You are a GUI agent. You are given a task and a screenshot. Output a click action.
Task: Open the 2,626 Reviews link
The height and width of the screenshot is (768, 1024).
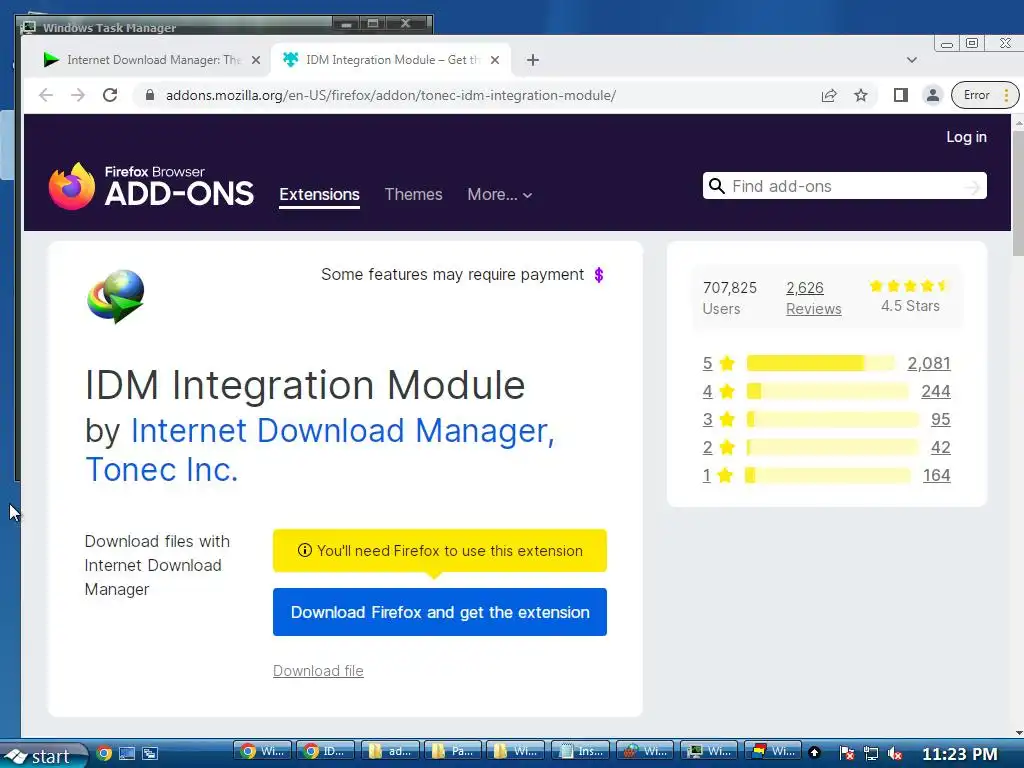[814, 298]
